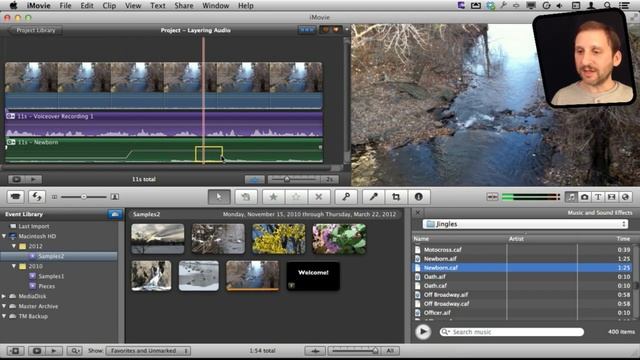
Task: Select Last Import in Event Library
Action: click(x=34, y=226)
